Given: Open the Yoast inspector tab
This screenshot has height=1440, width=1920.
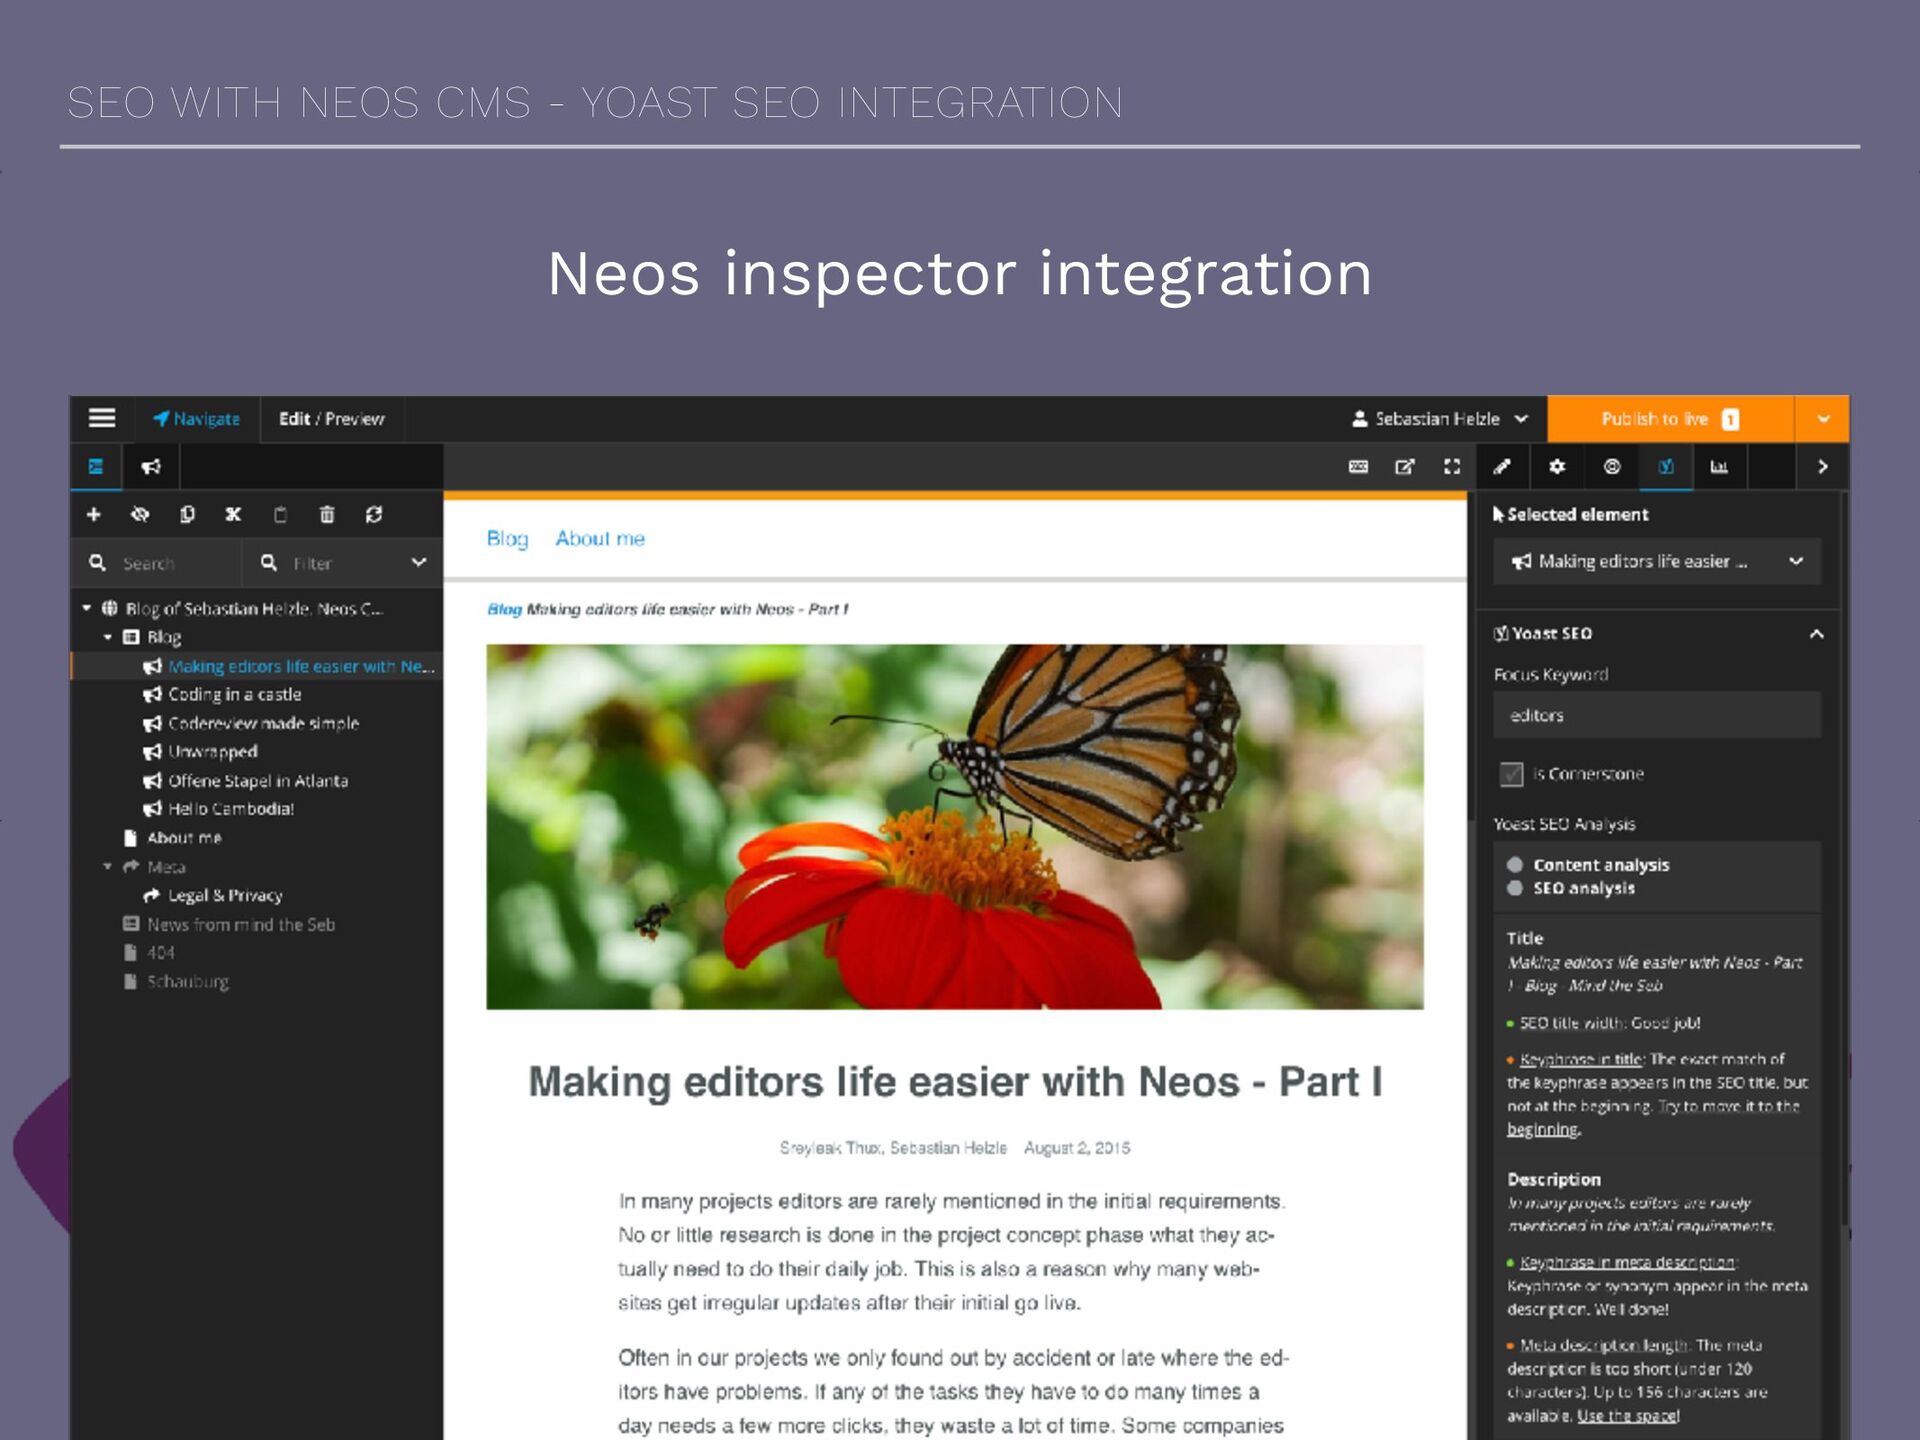Looking at the screenshot, I should tap(1666, 466).
